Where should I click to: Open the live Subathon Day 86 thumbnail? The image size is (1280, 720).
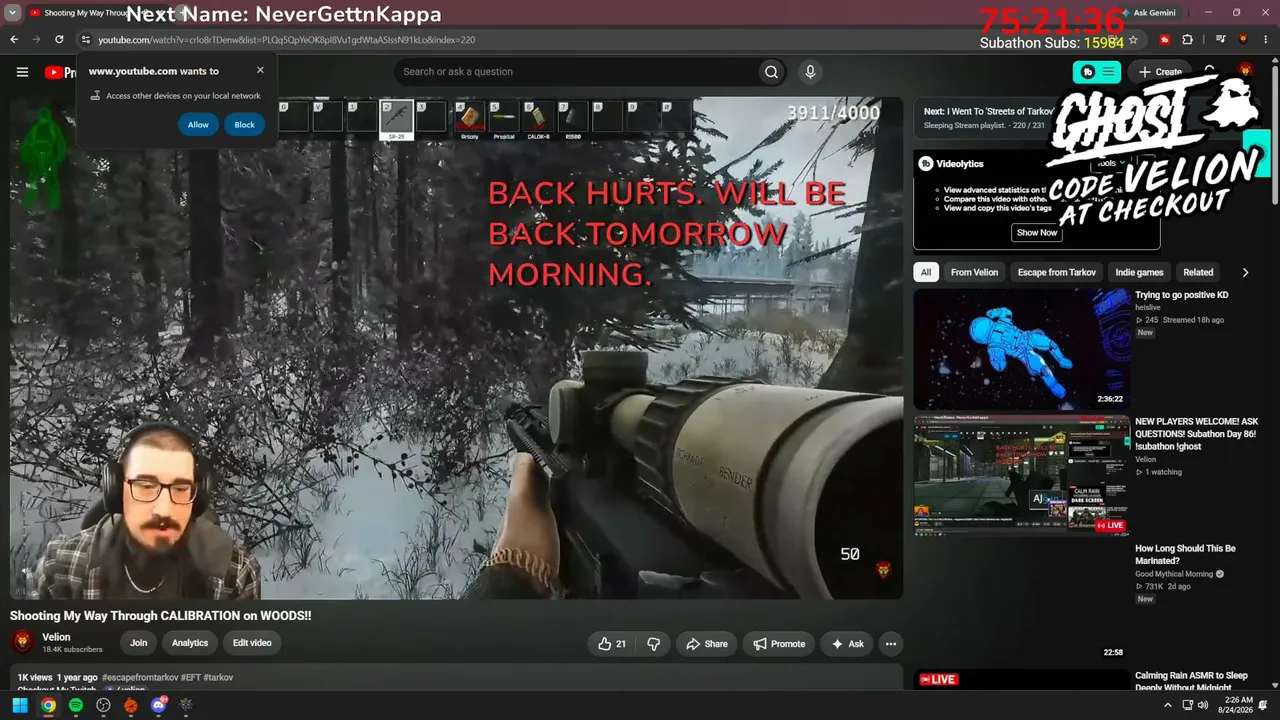pos(1022,476)
